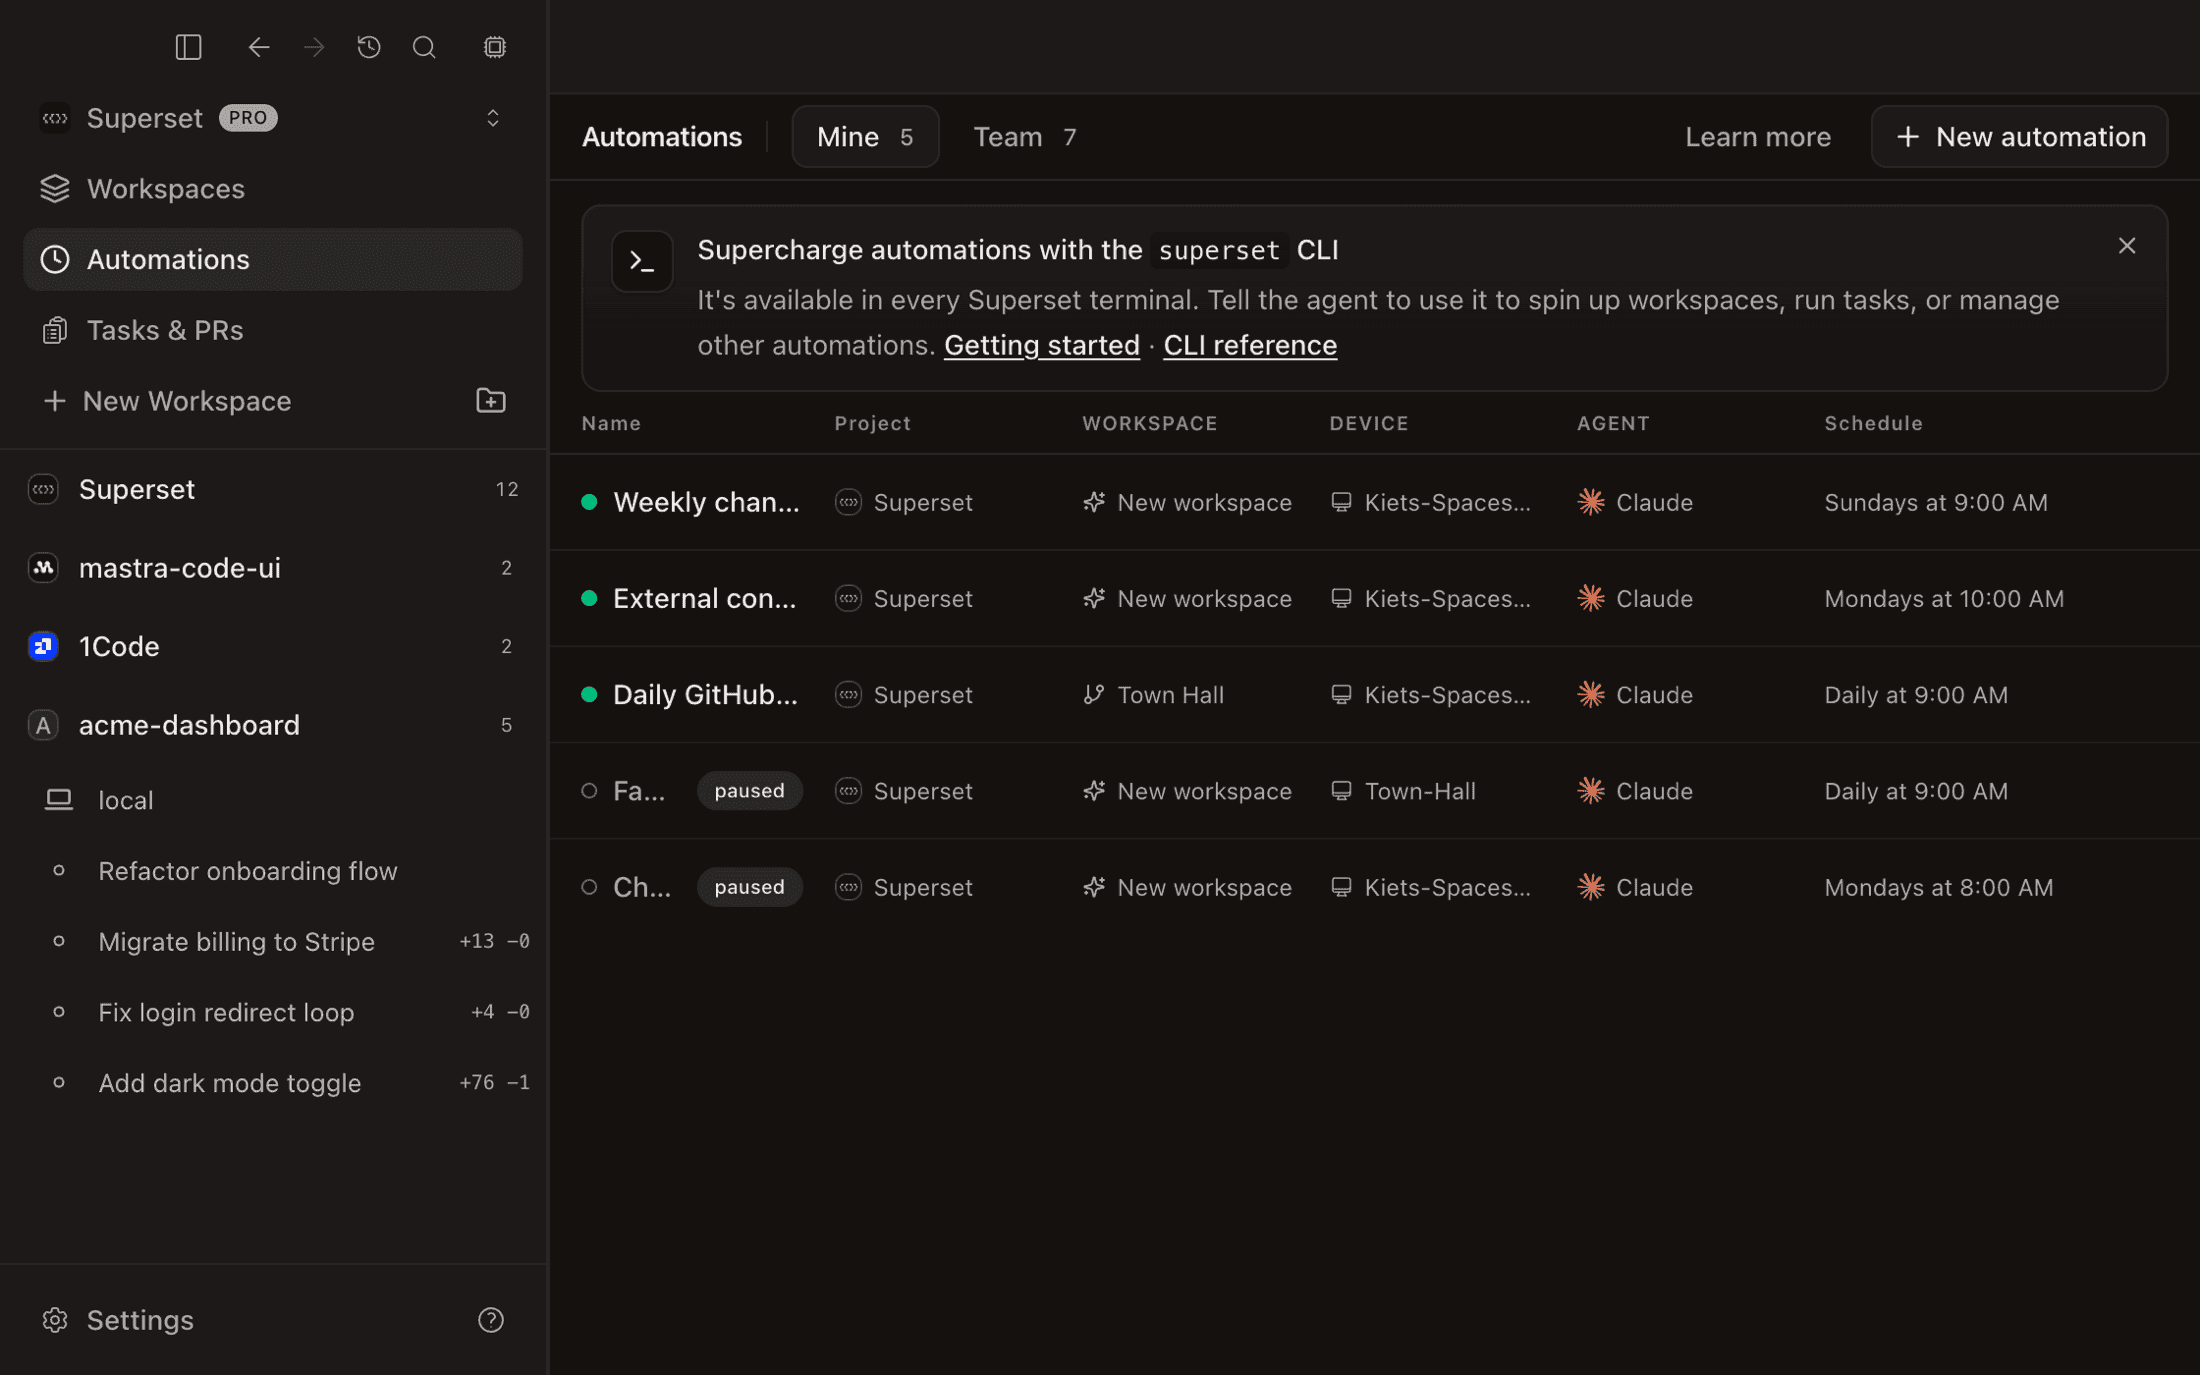Screen dimensions: 2200x1375
Task: Collapse the acme-dashboard project
Action: pyautogui.click(x=272, y=725)
